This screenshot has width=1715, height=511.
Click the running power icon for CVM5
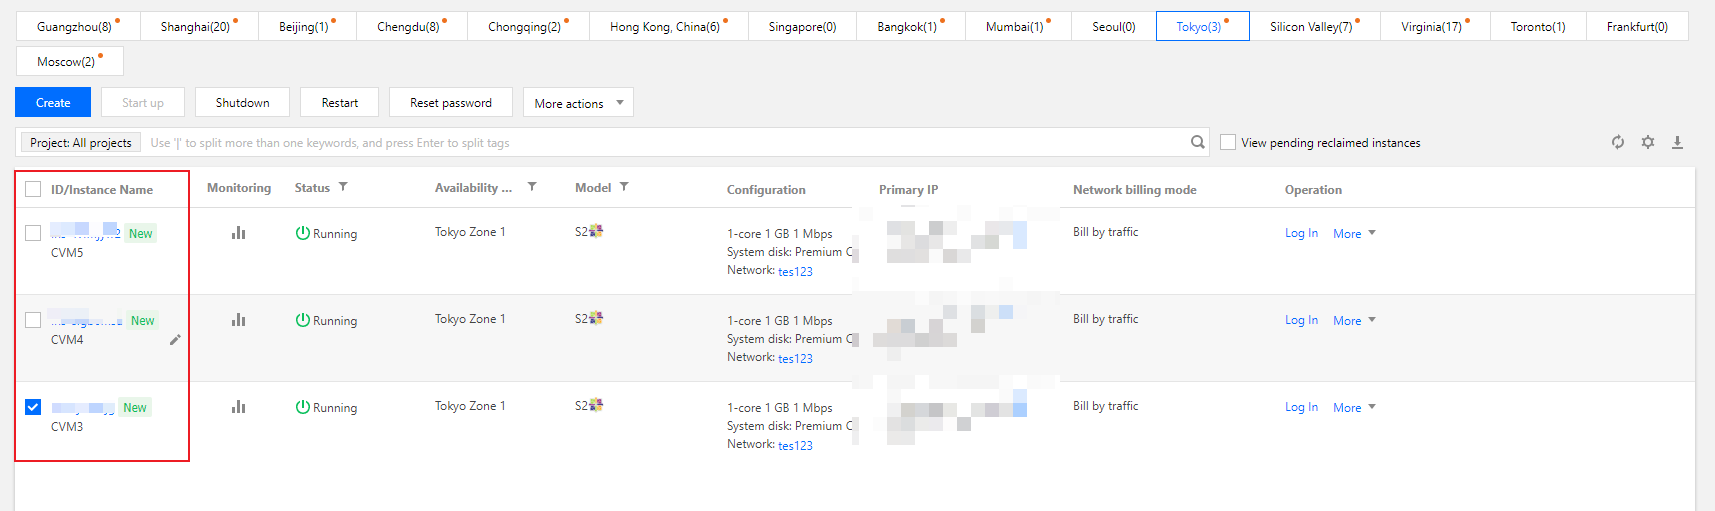coord(302,233)
